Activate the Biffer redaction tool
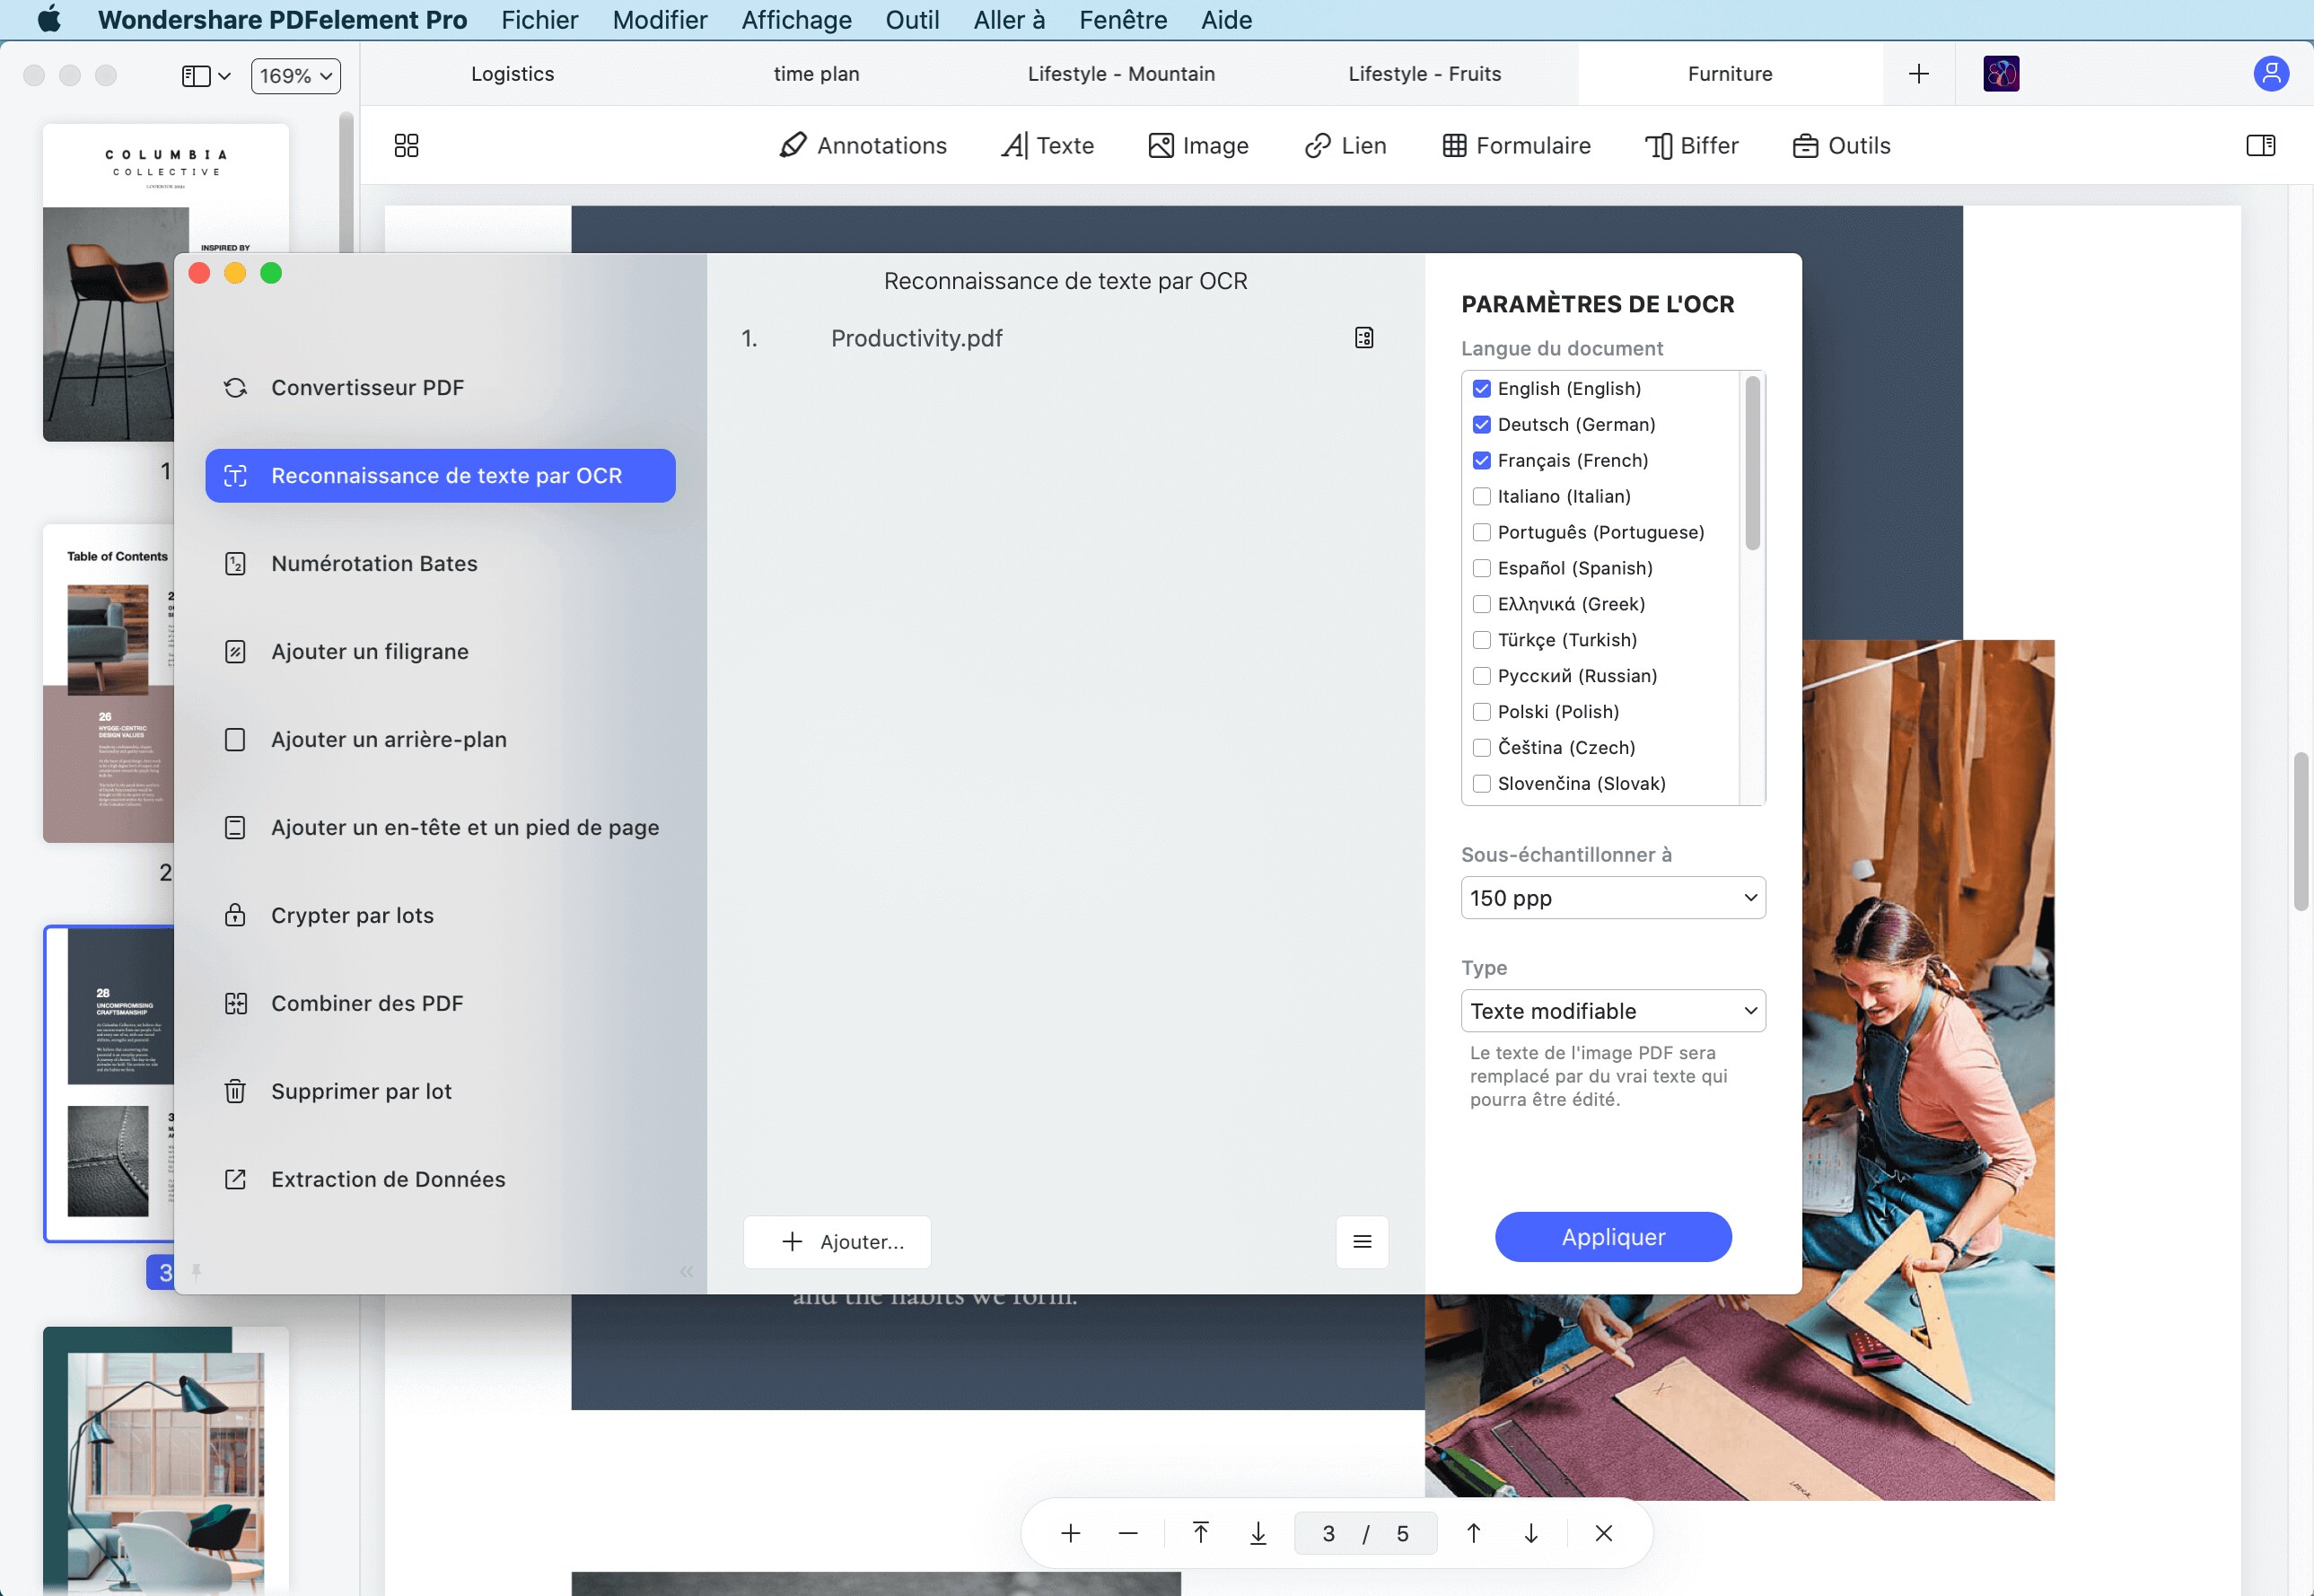This screenshot has width=2314, height=1596. 1691,145
